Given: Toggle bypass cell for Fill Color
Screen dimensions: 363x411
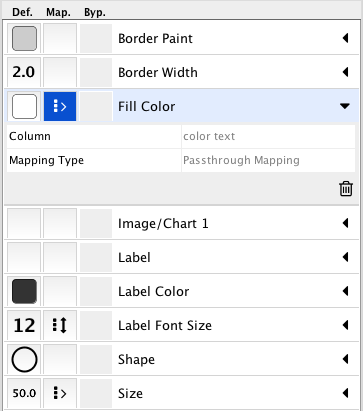Looking at the screenshot, I should [x=96, y=107].
